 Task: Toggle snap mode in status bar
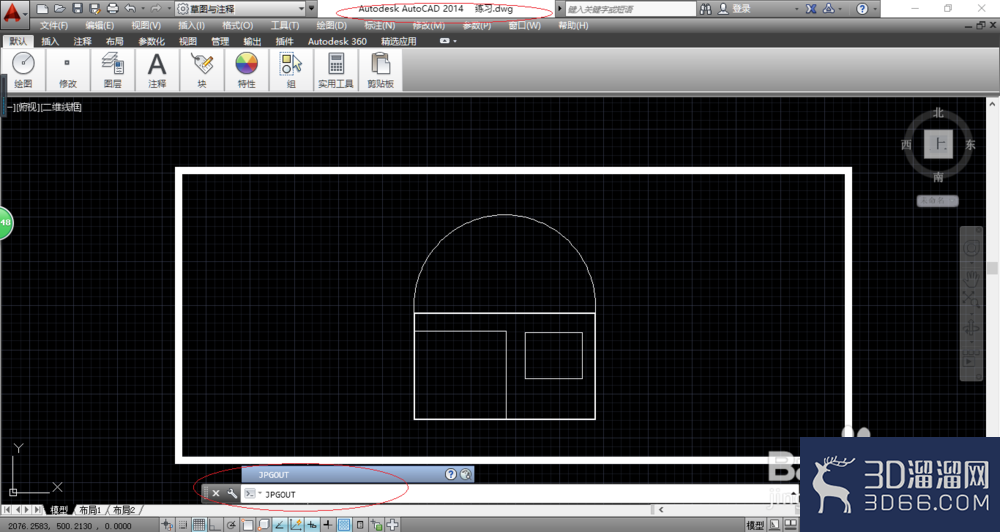click(x=183, y=525)
